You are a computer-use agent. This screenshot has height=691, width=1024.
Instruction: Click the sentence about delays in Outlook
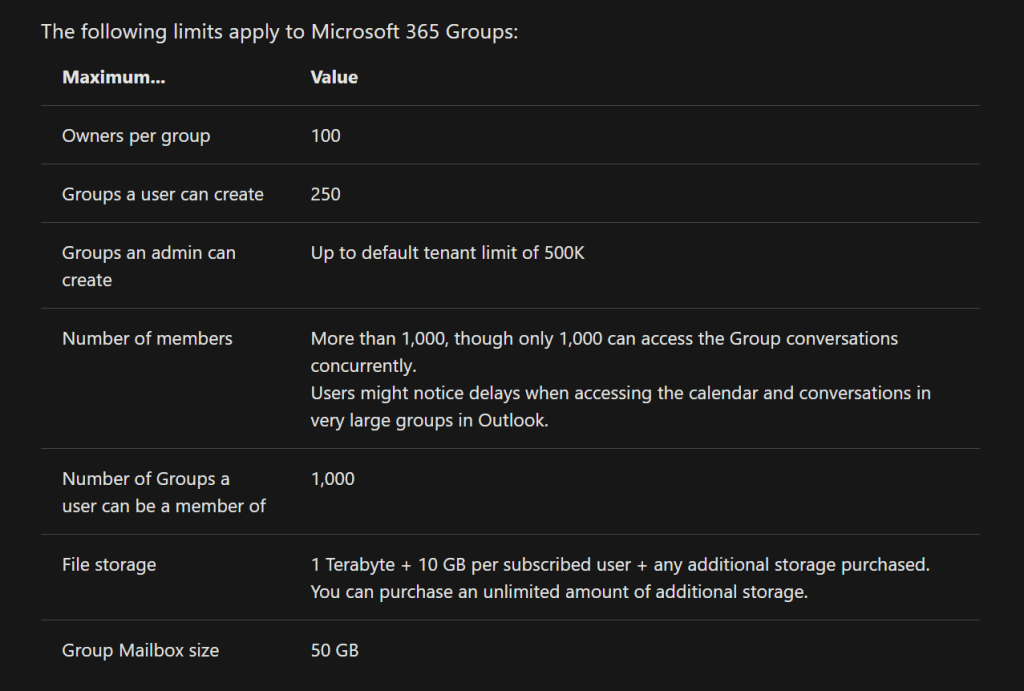(620, 406)
